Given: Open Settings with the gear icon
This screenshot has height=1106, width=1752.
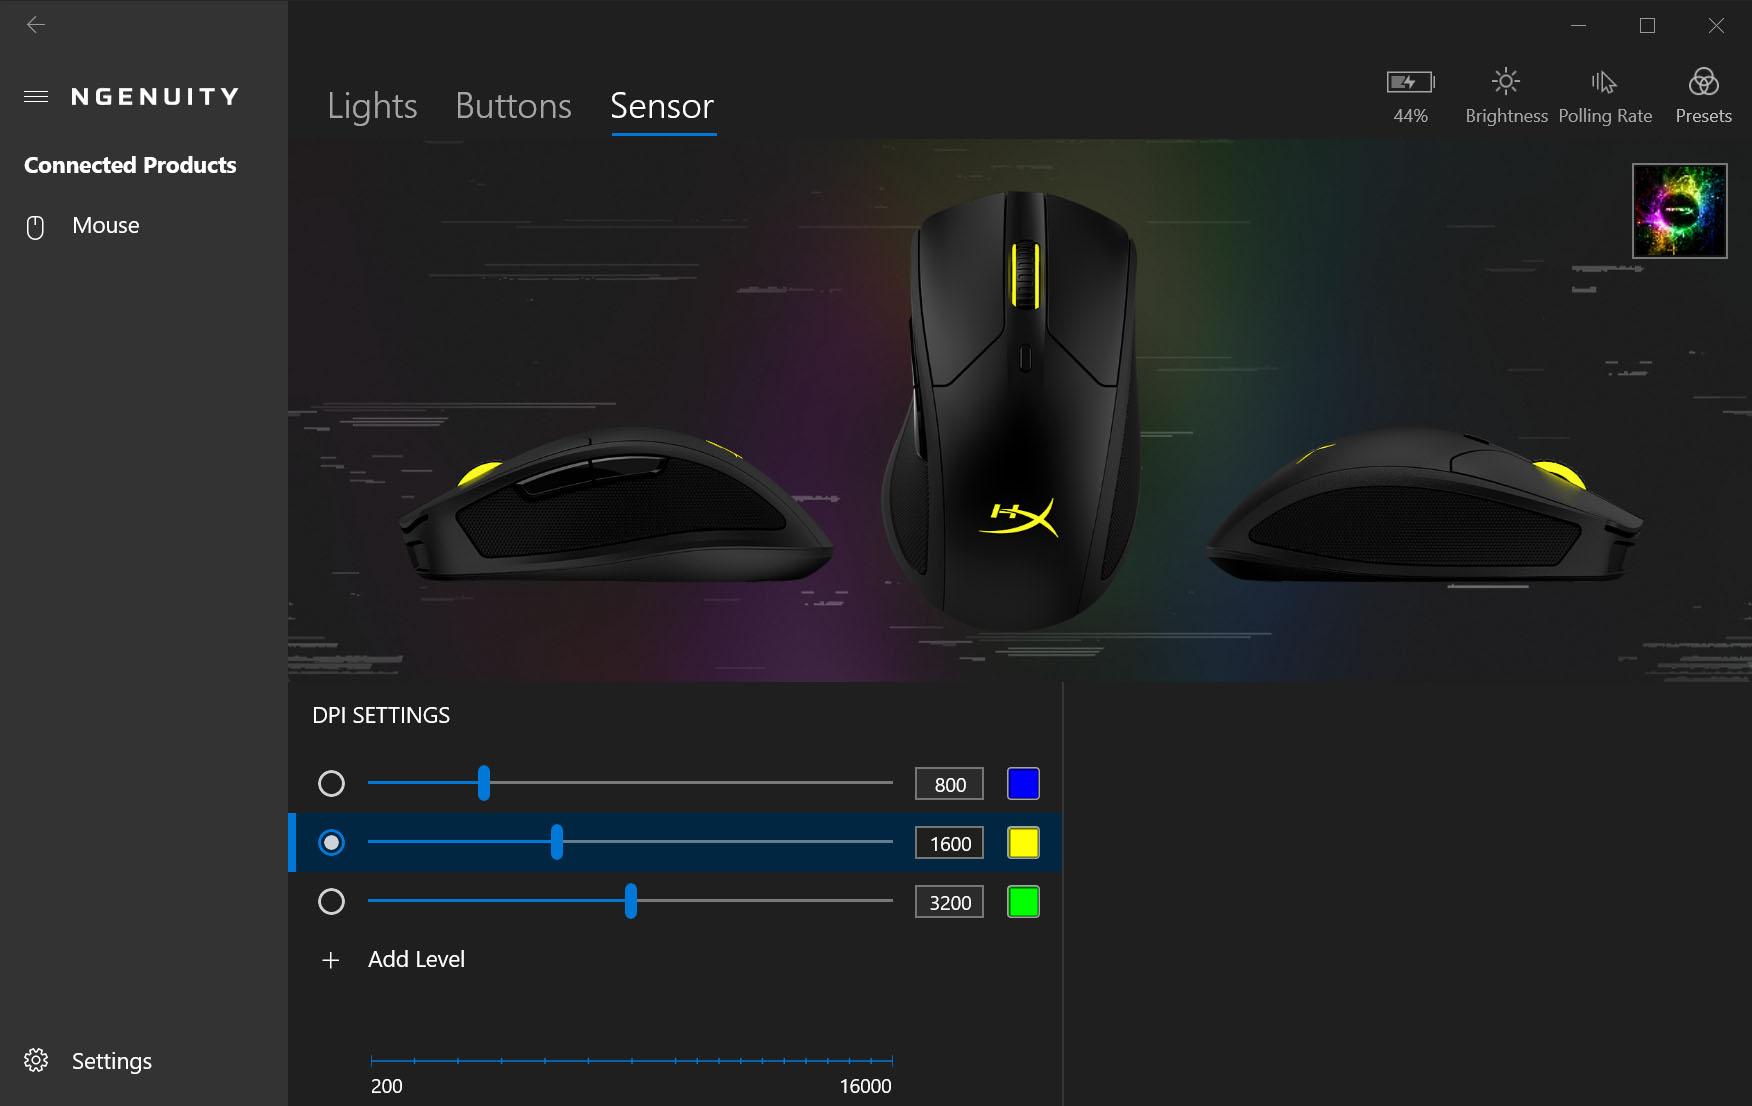Looking at the screenshot, I should [36, 1060].
